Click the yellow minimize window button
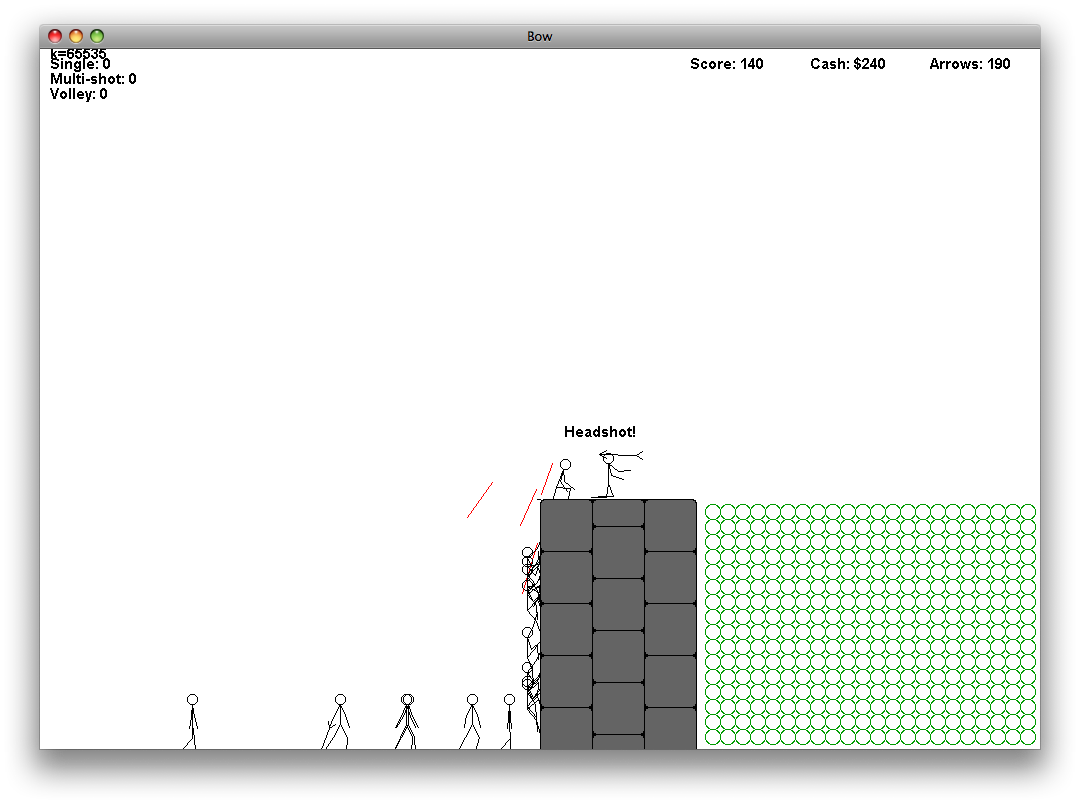Screen dimensions: 1080x804 [76, 36]
